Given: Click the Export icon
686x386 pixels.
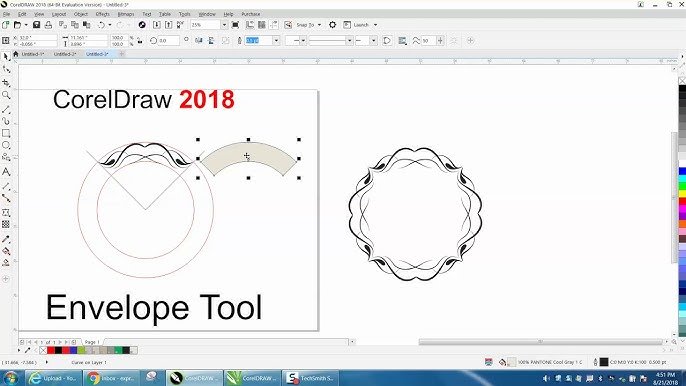Looking at the screenshot, I should tap(168, 25).
